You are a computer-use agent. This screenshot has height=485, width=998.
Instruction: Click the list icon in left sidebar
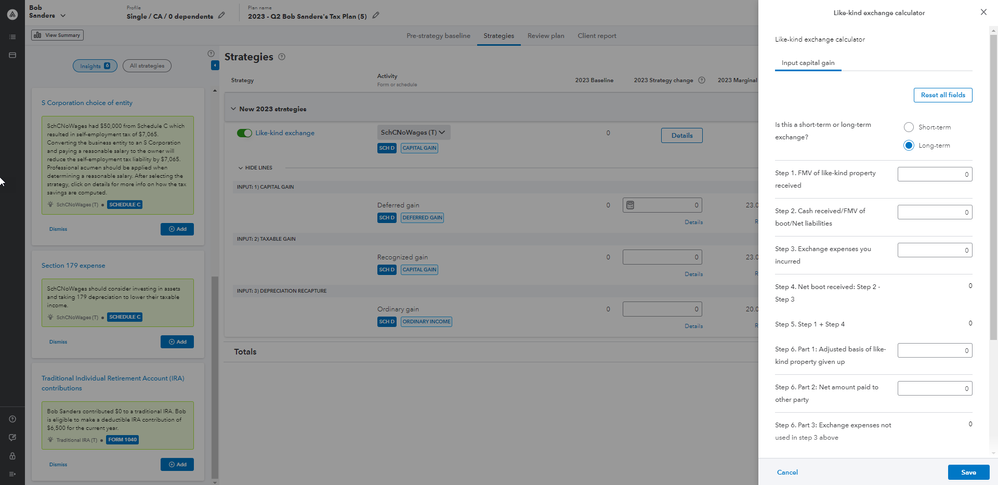click(x=12, y=37)
